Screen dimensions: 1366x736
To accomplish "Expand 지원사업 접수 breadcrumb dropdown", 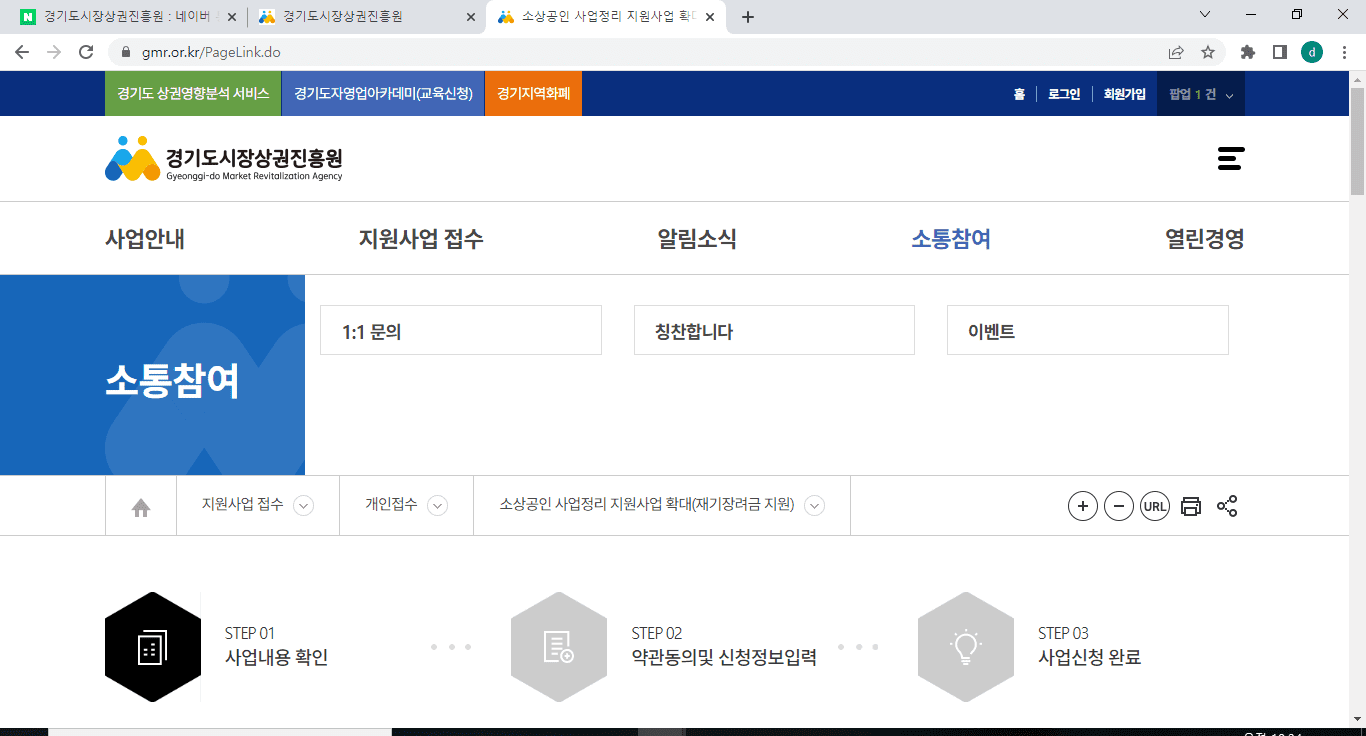I will coord(303,506).
